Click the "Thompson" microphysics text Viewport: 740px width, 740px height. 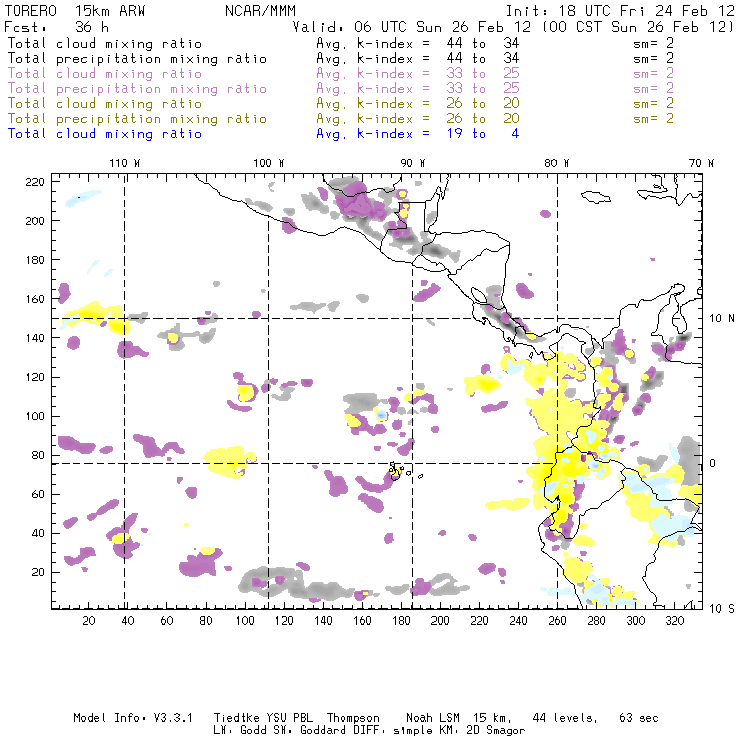pyautogui.click(x=353, y=718)
